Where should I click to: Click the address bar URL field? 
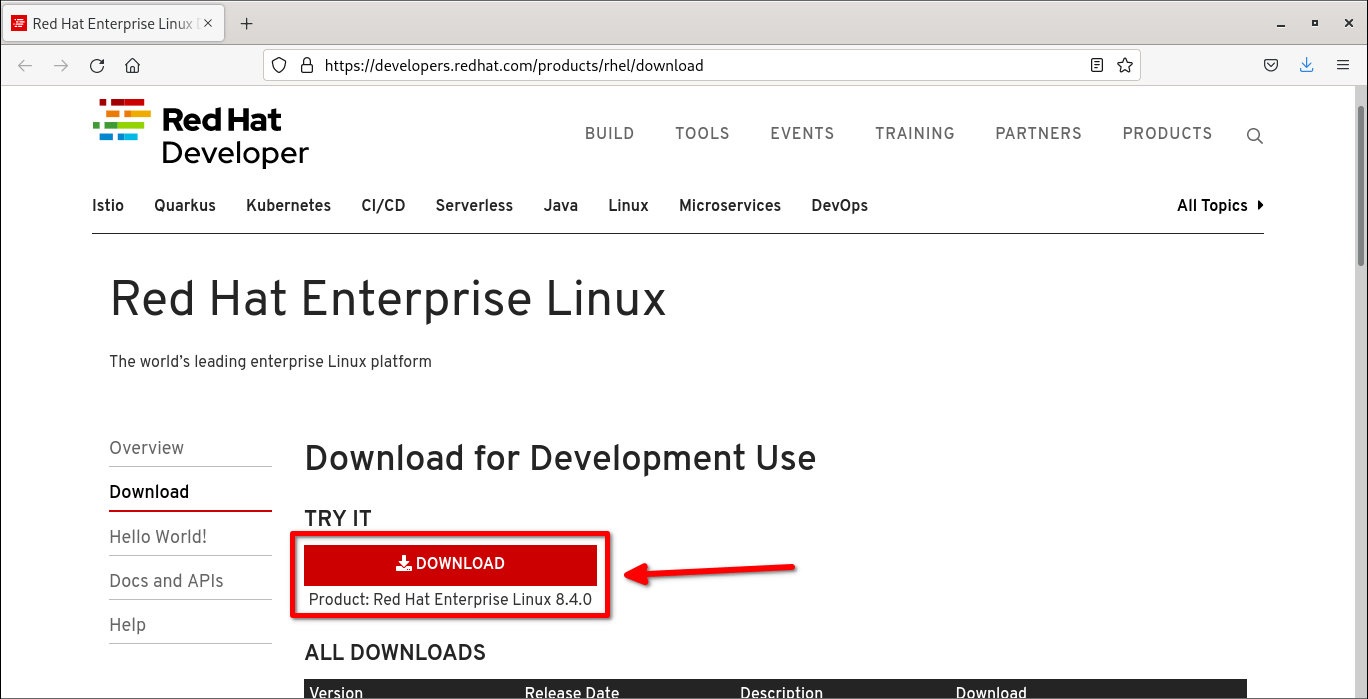tap(700, 66)
